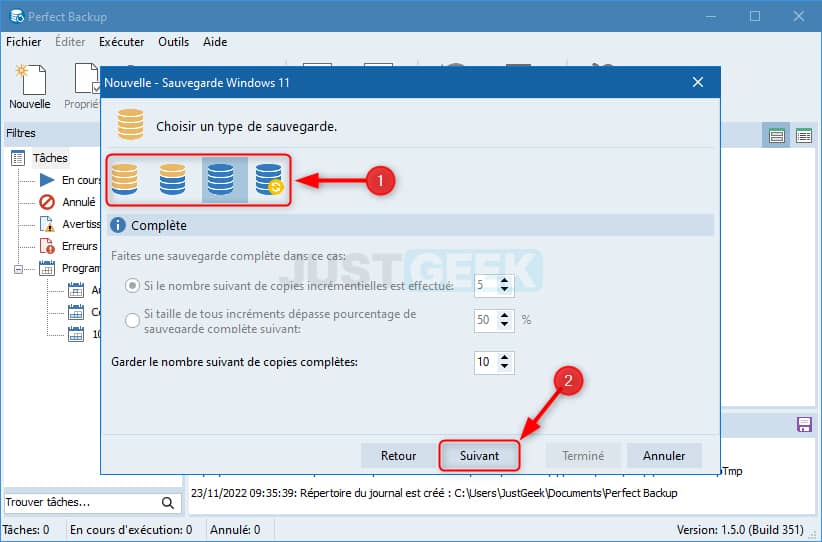
Task: Maximize the Perfect Backup window
Action: 755,16
